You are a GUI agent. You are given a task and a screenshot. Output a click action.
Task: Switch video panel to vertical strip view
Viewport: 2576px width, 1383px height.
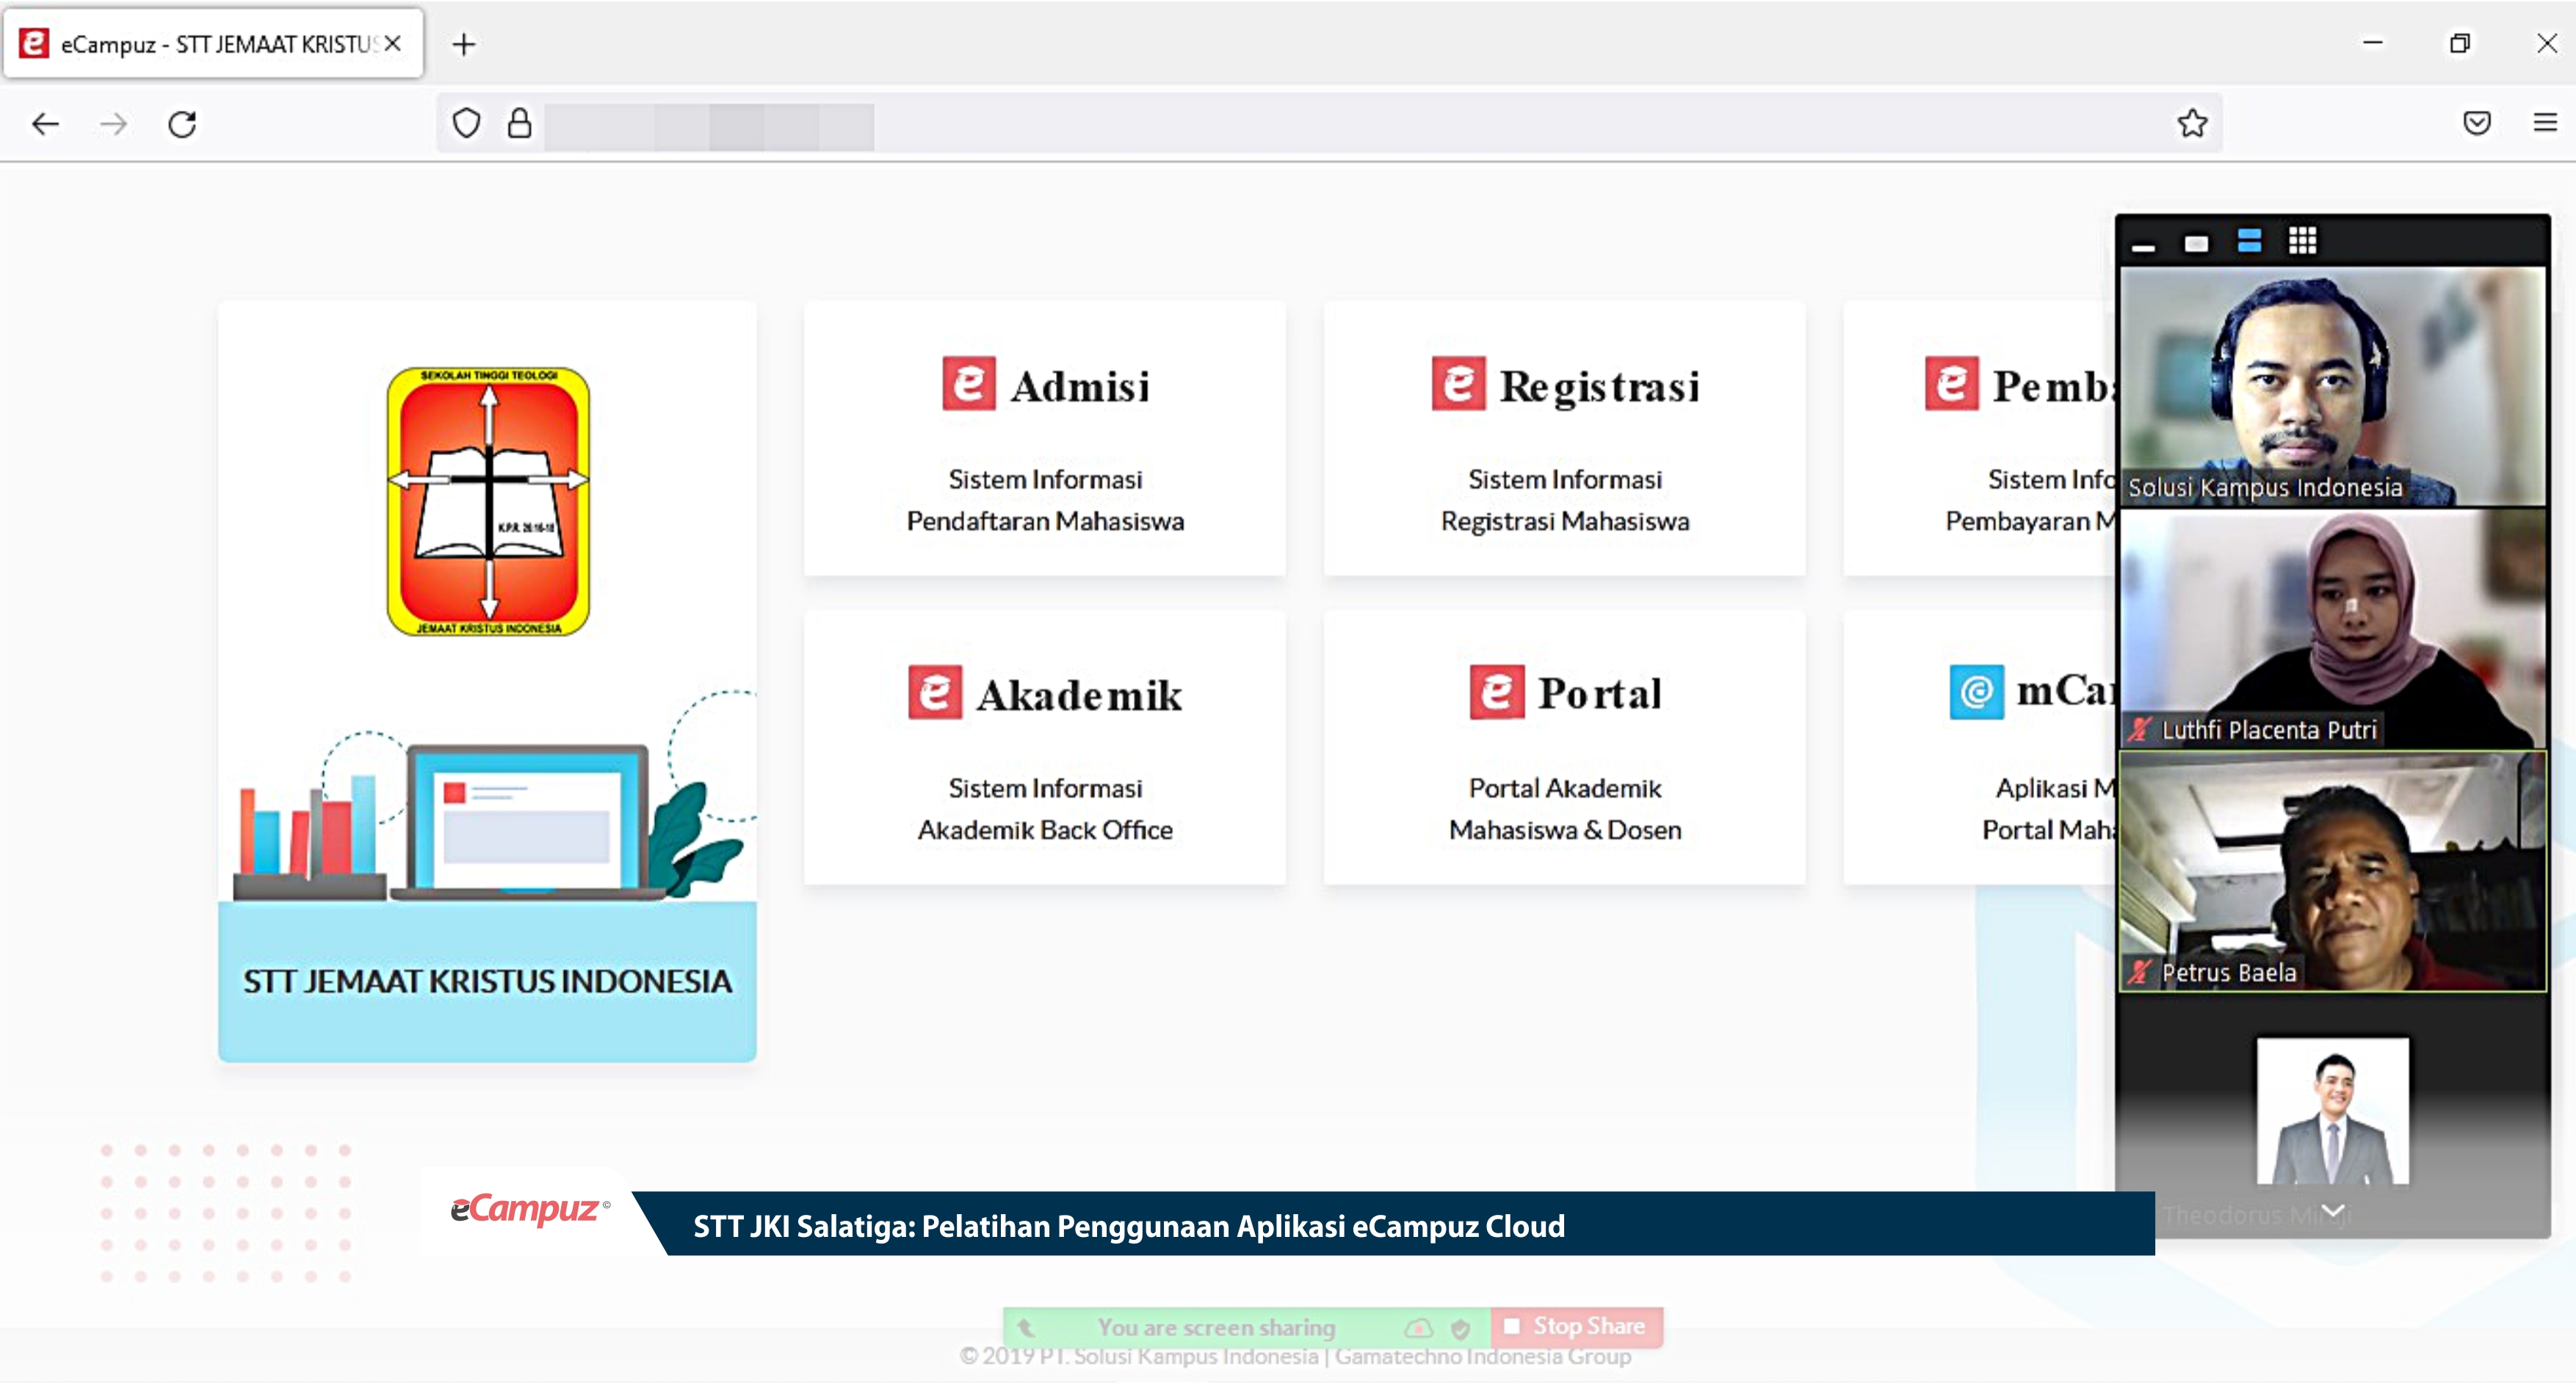click(x=2249, y=241)
